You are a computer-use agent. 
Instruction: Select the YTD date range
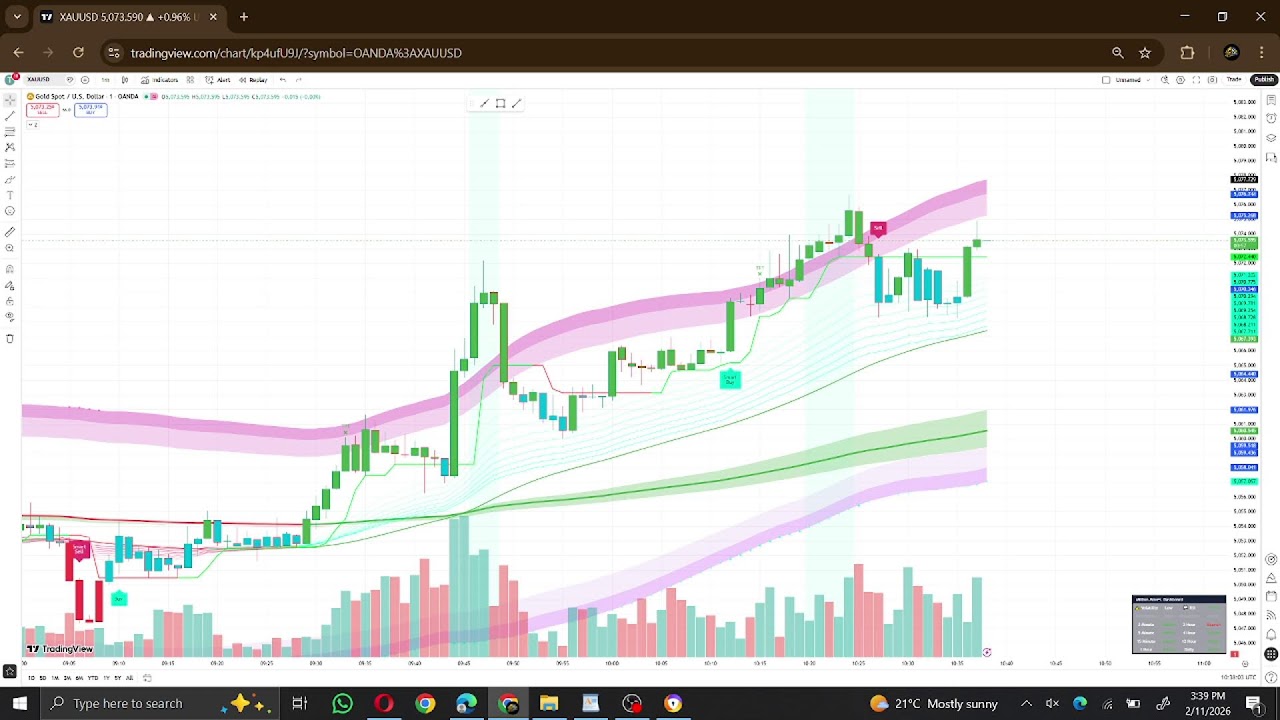click(x=93, y=678)
